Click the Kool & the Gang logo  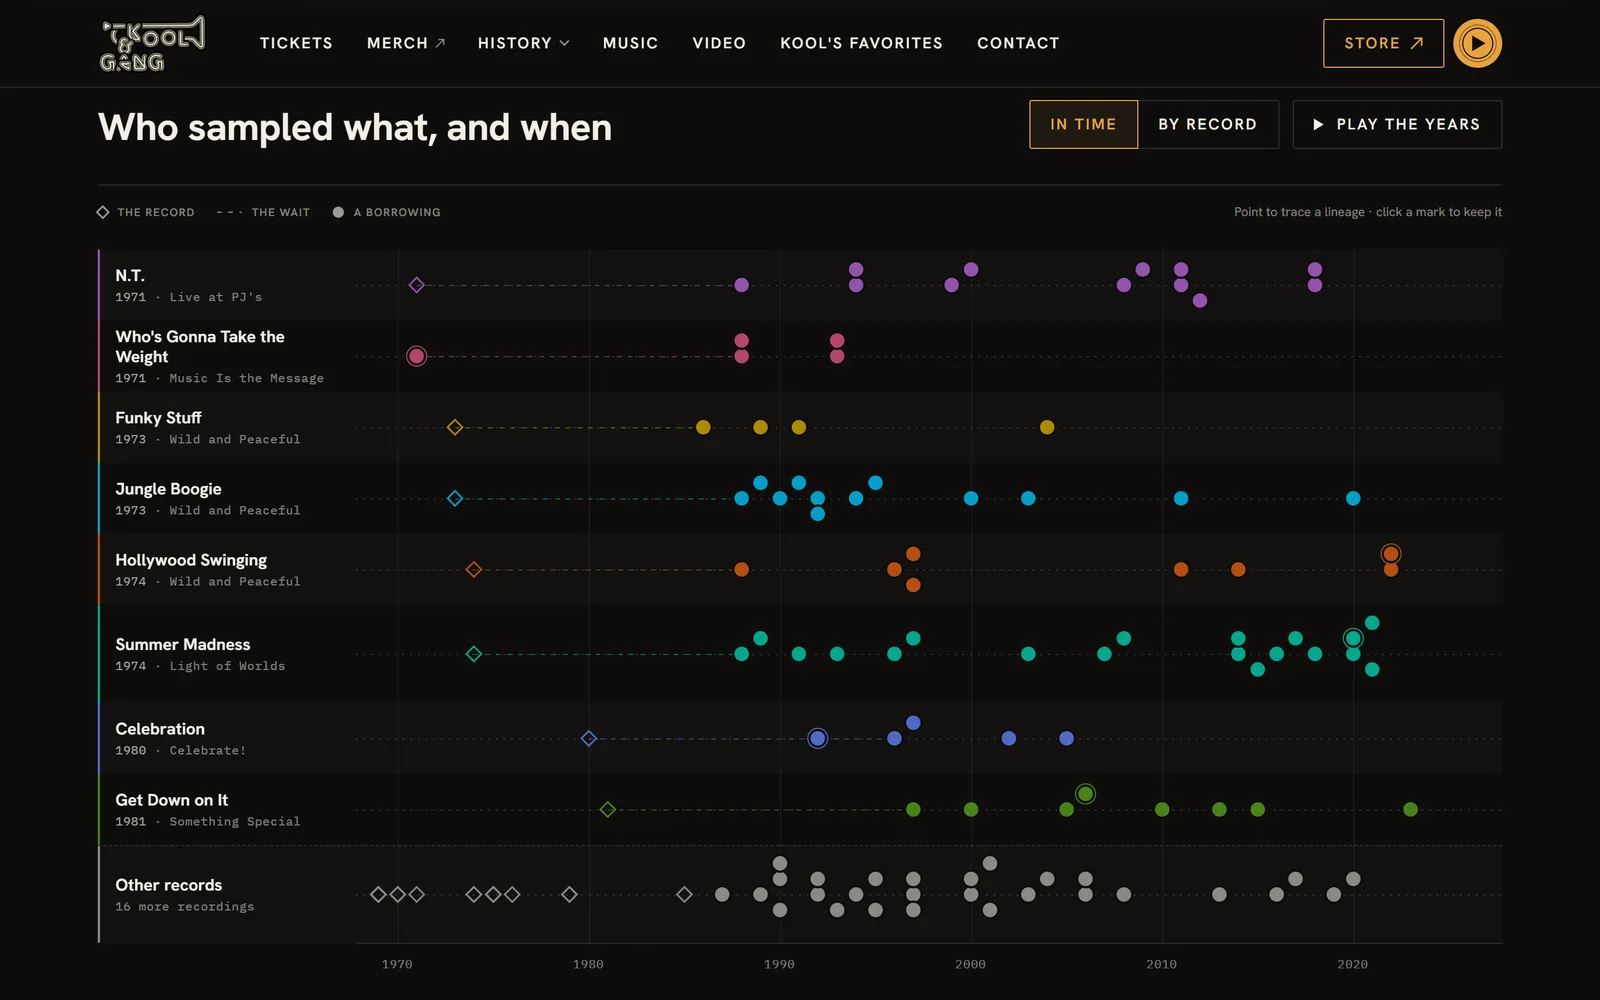coord(153,44)
